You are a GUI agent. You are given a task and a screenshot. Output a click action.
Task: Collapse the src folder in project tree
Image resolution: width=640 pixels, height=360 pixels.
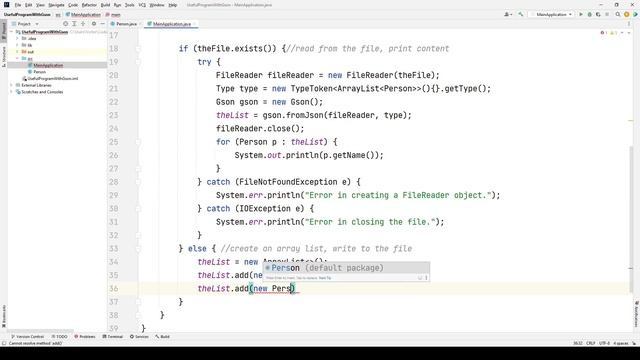pyautogui.click(x=17, y=58)
